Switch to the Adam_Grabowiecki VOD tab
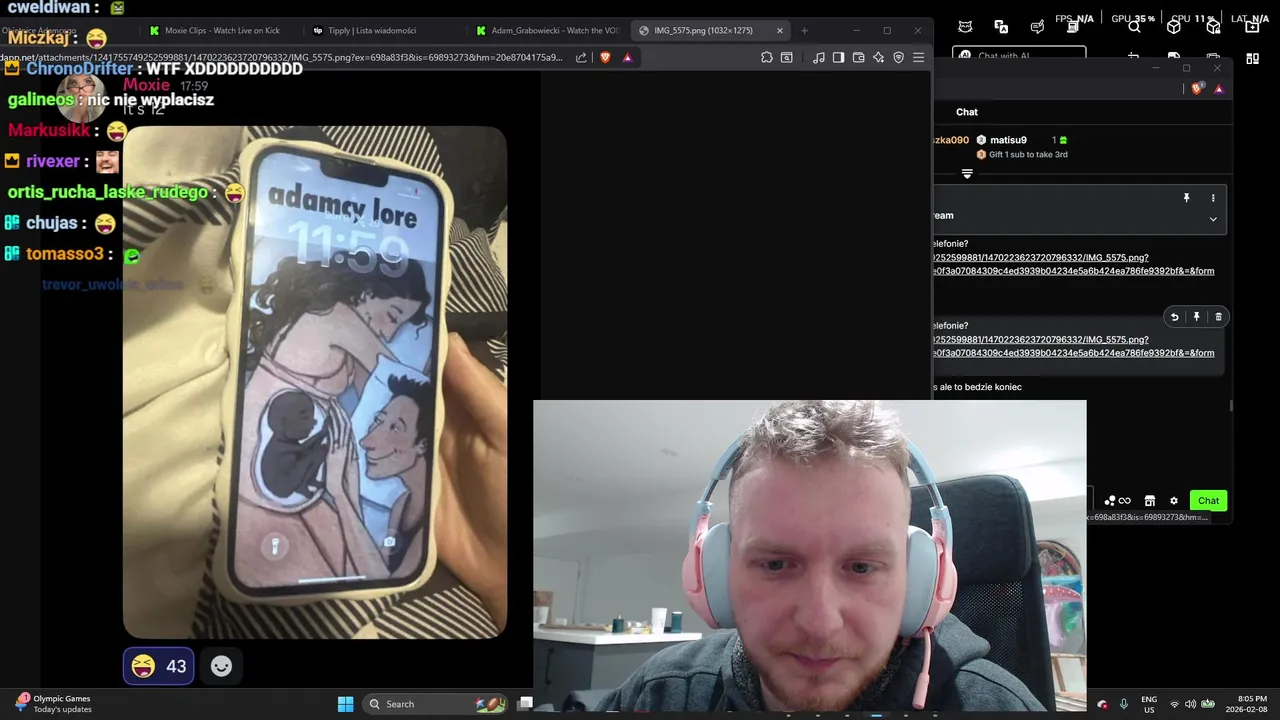This screenshot has height=720, width=1280. click(546, 30)
